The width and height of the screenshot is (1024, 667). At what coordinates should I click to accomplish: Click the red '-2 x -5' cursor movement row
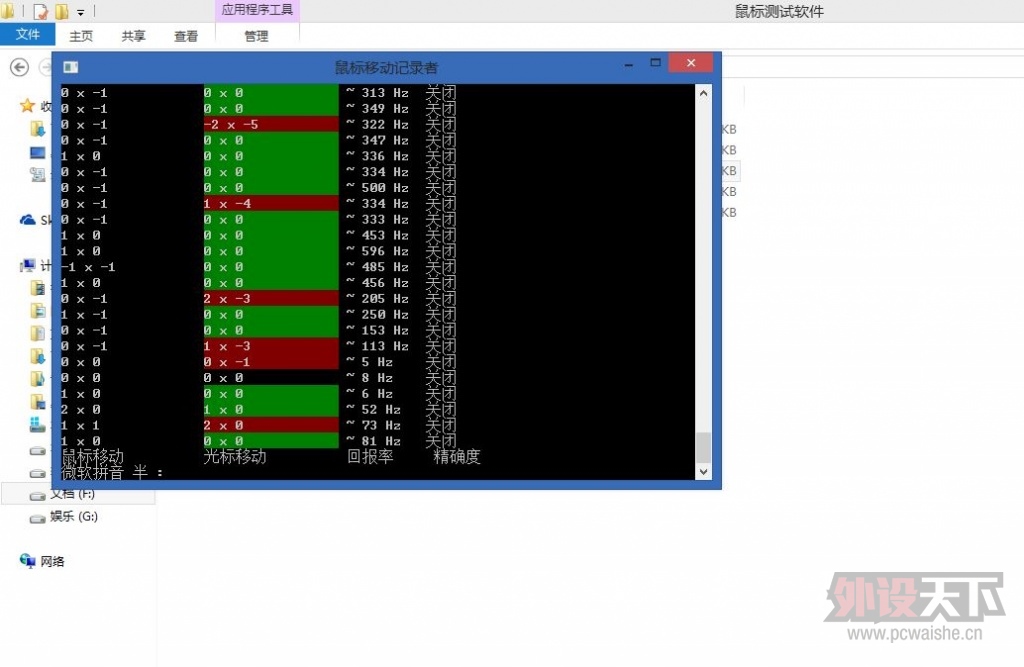(271, 124)
